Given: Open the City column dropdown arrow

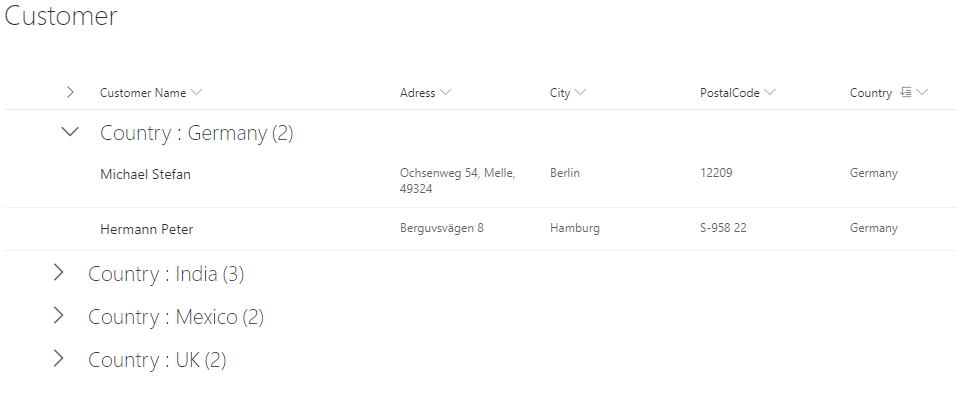Looking at the screenshot, I should (580, 93).
